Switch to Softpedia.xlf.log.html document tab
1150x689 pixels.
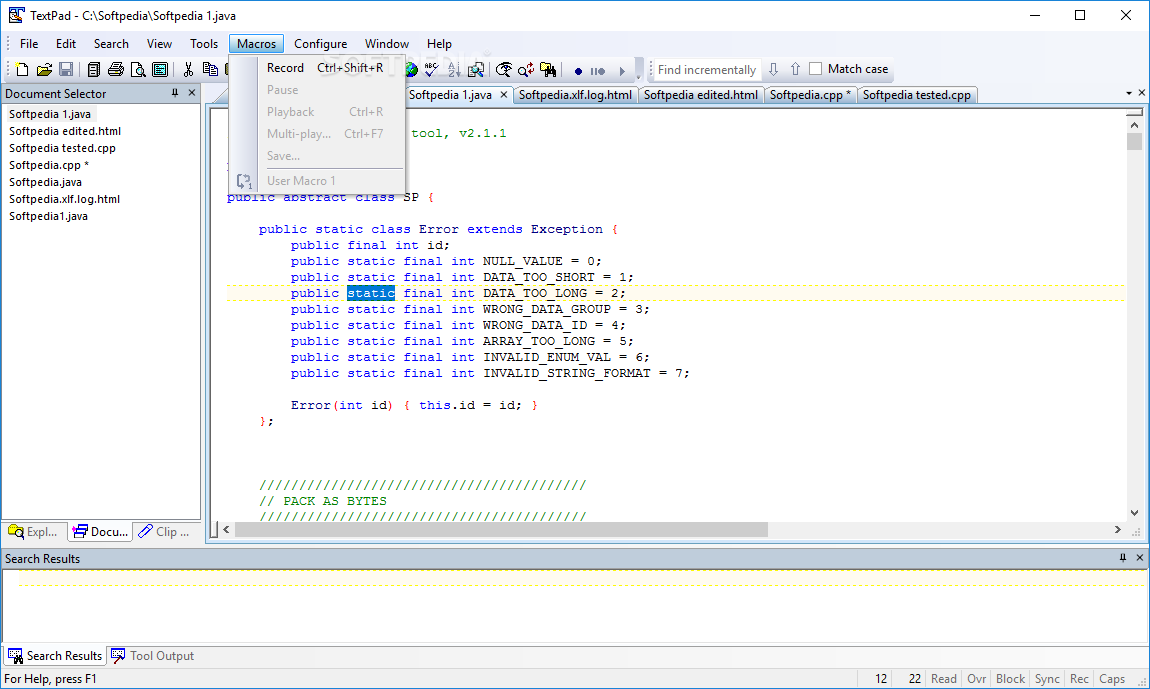point(575,95)
